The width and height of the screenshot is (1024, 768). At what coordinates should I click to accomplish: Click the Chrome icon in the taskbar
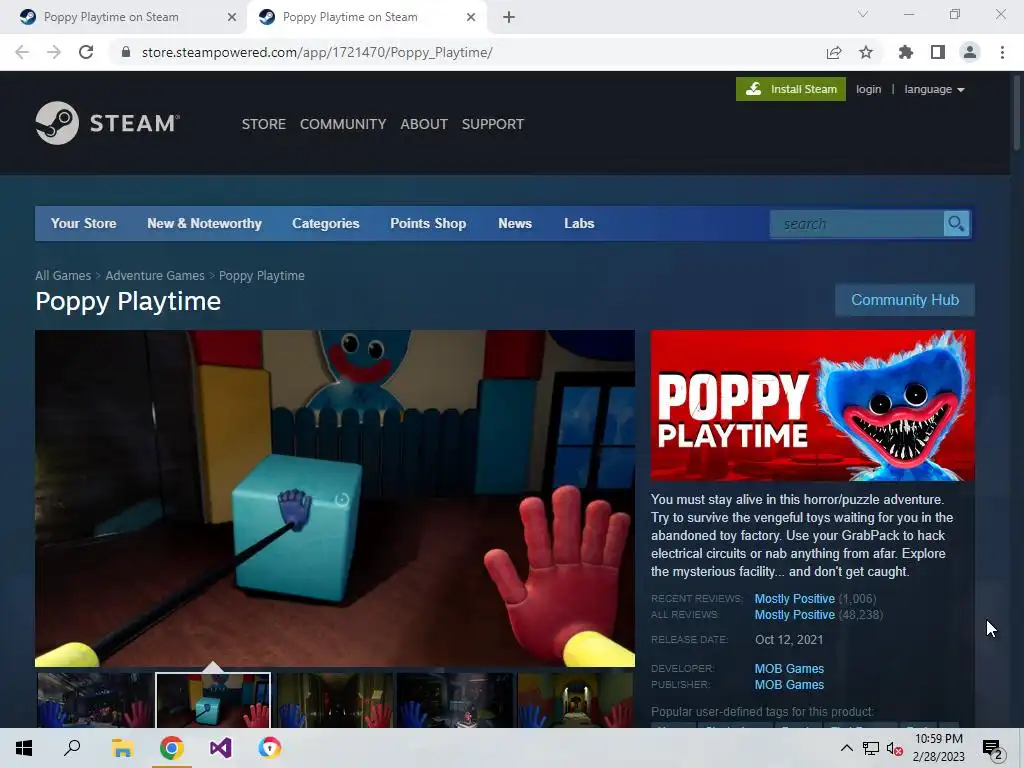click(x=172, y=748)
